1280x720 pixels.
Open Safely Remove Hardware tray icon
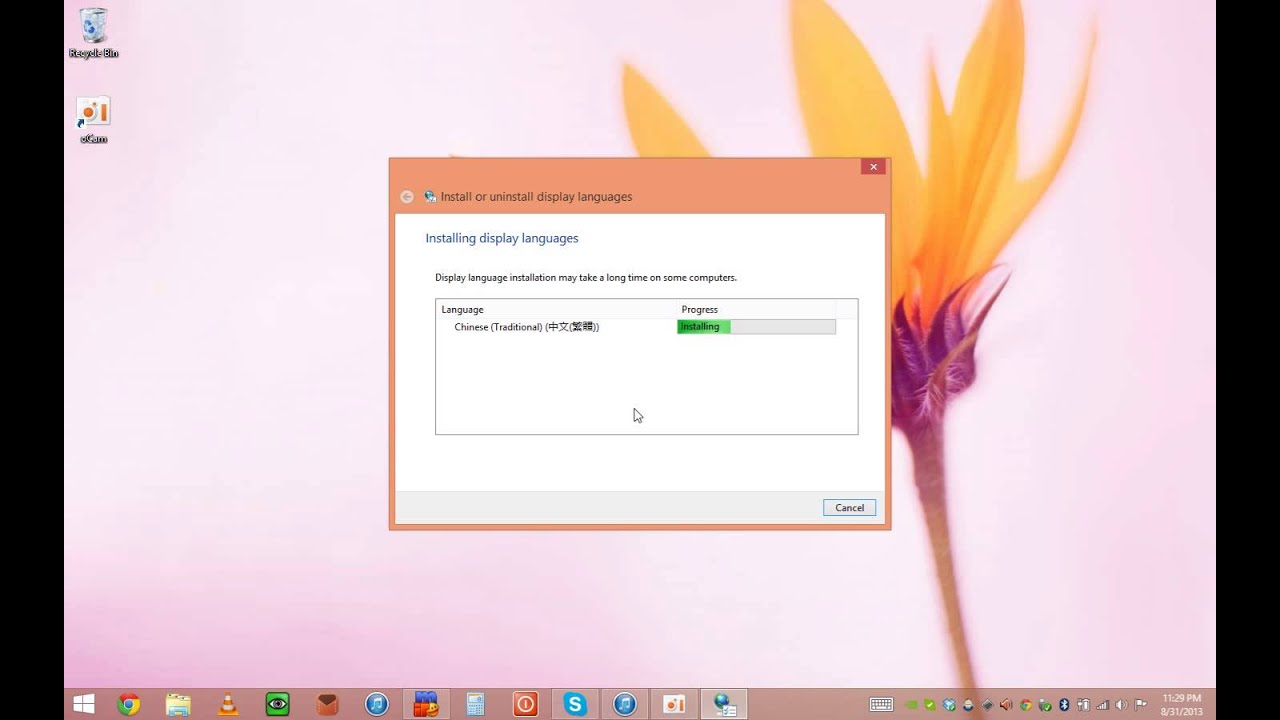pyautogui.click(x=1045, y=704)
